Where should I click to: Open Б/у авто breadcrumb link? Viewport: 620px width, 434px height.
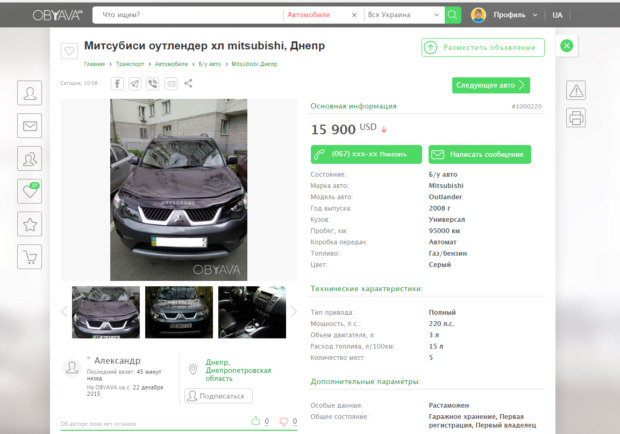(210, 64)
